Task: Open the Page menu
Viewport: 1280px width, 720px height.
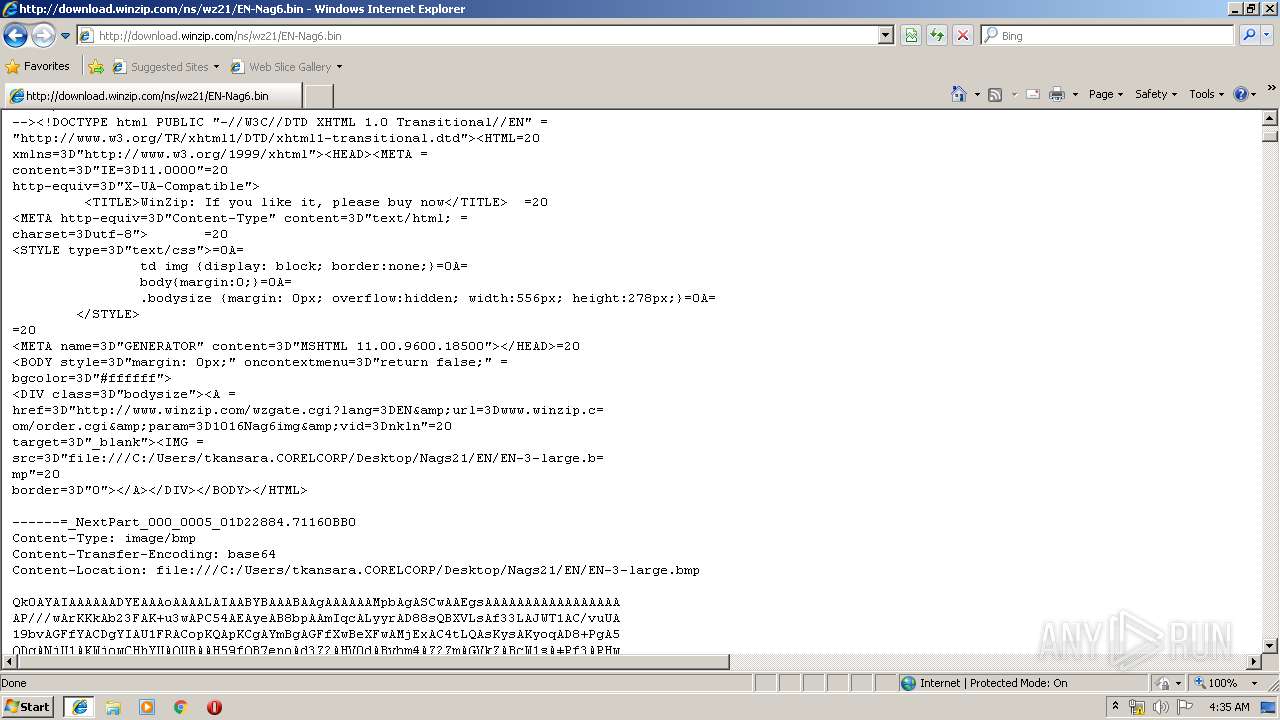Action: click(1105, 94)
